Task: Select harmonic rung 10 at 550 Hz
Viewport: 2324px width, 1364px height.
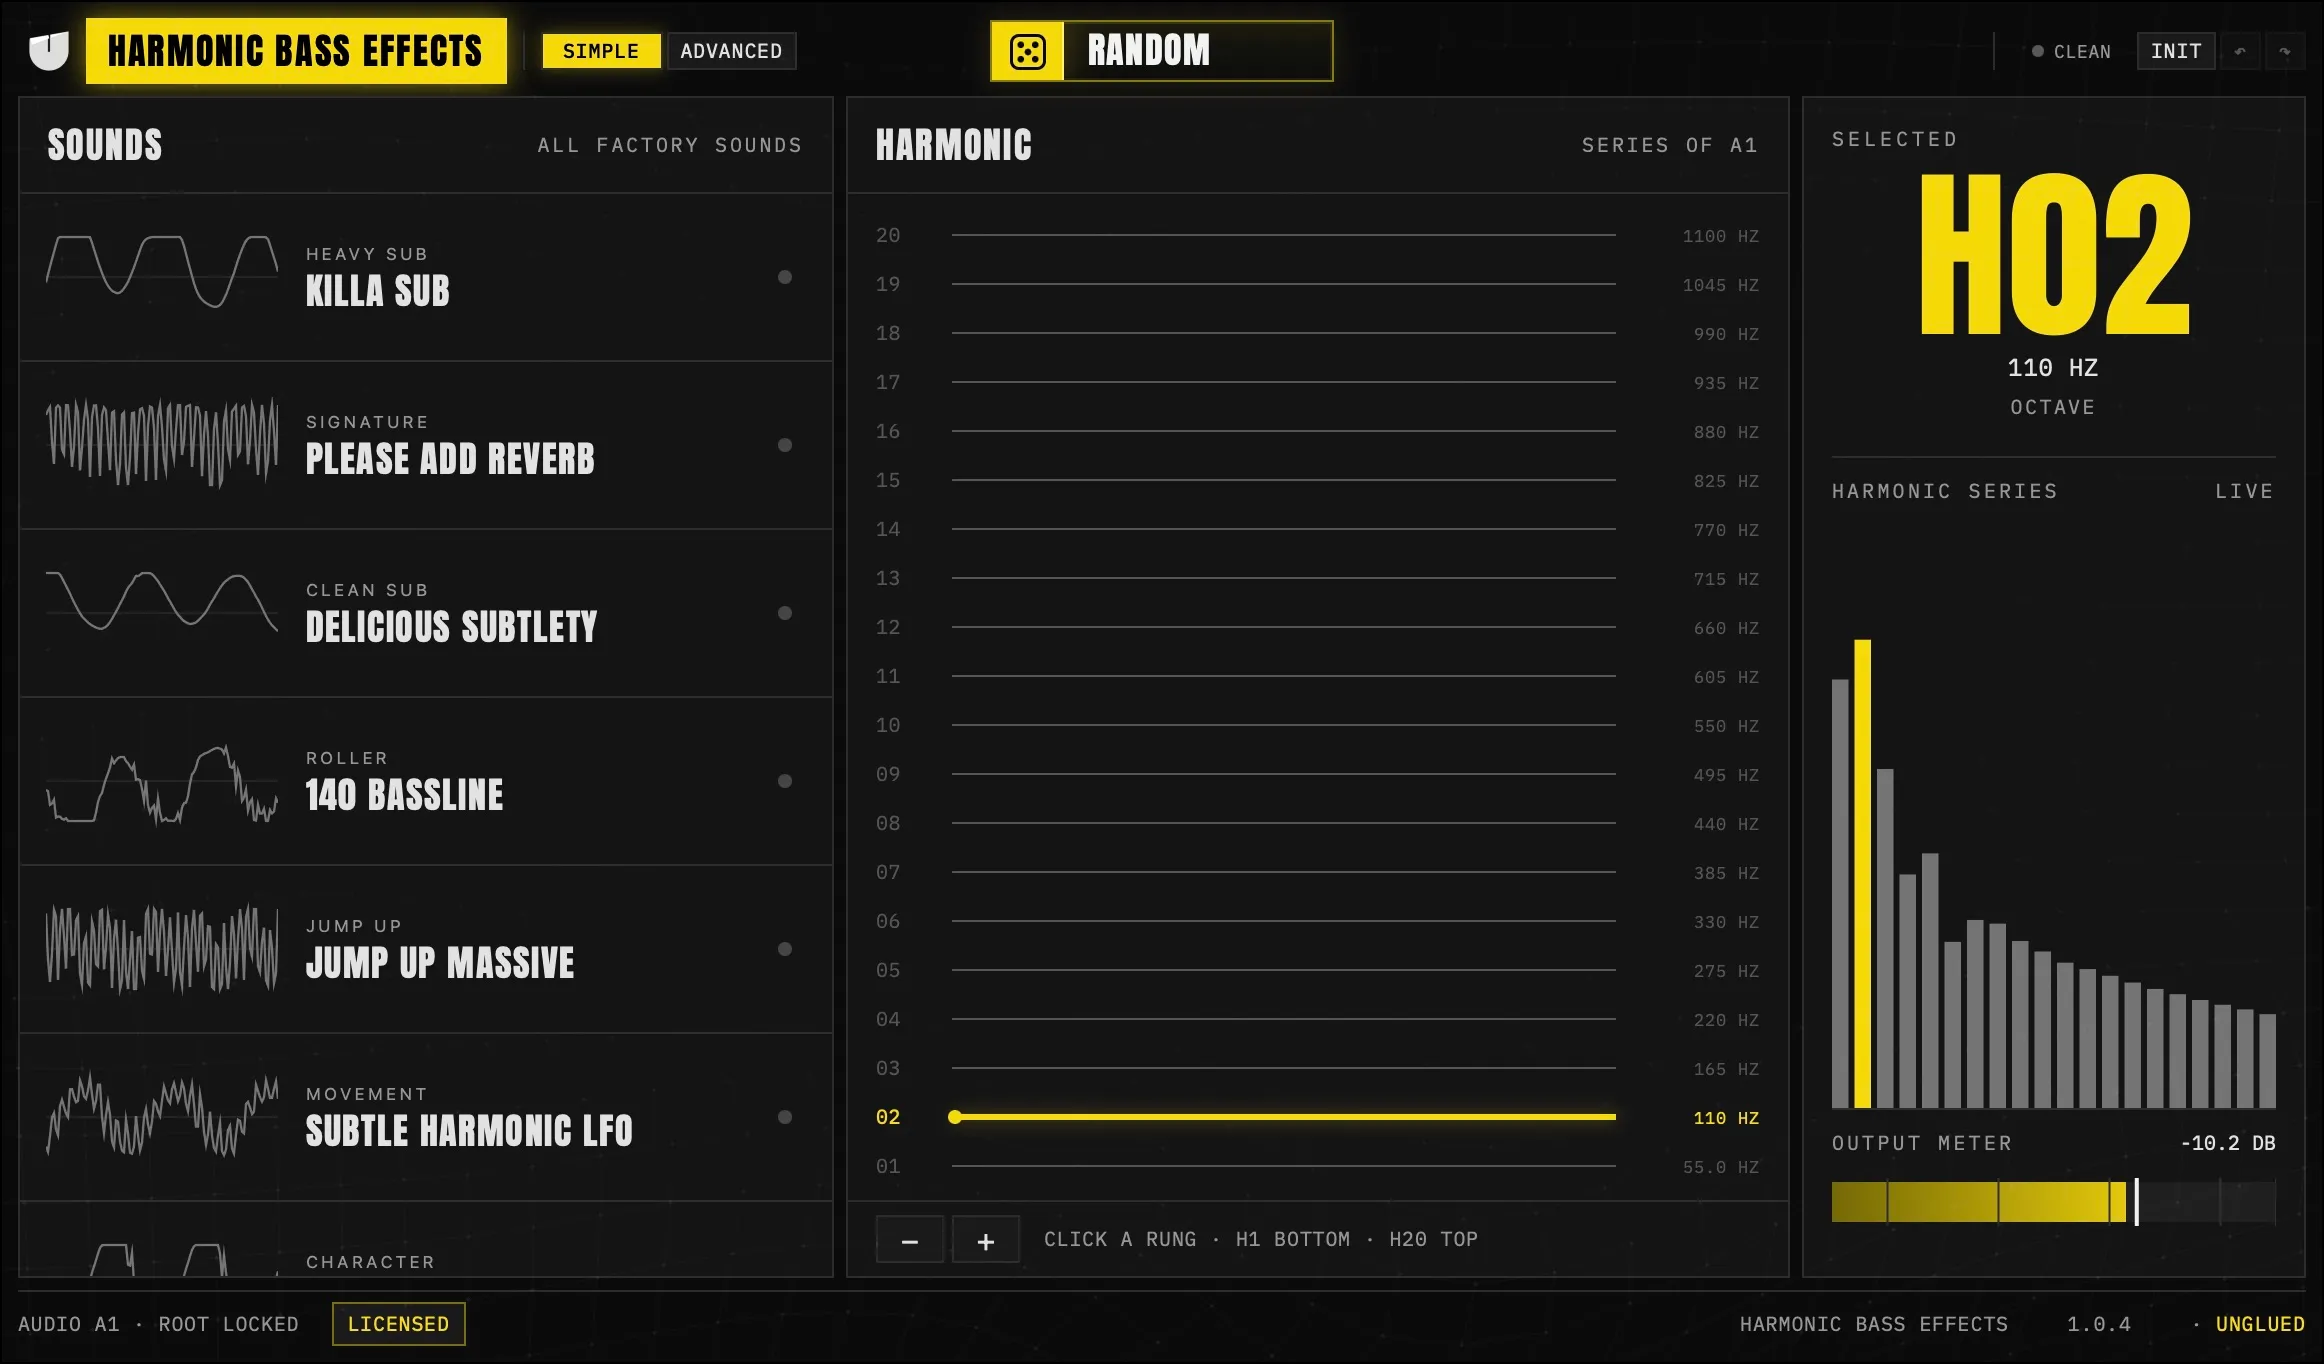Action: coord(1317,725)
